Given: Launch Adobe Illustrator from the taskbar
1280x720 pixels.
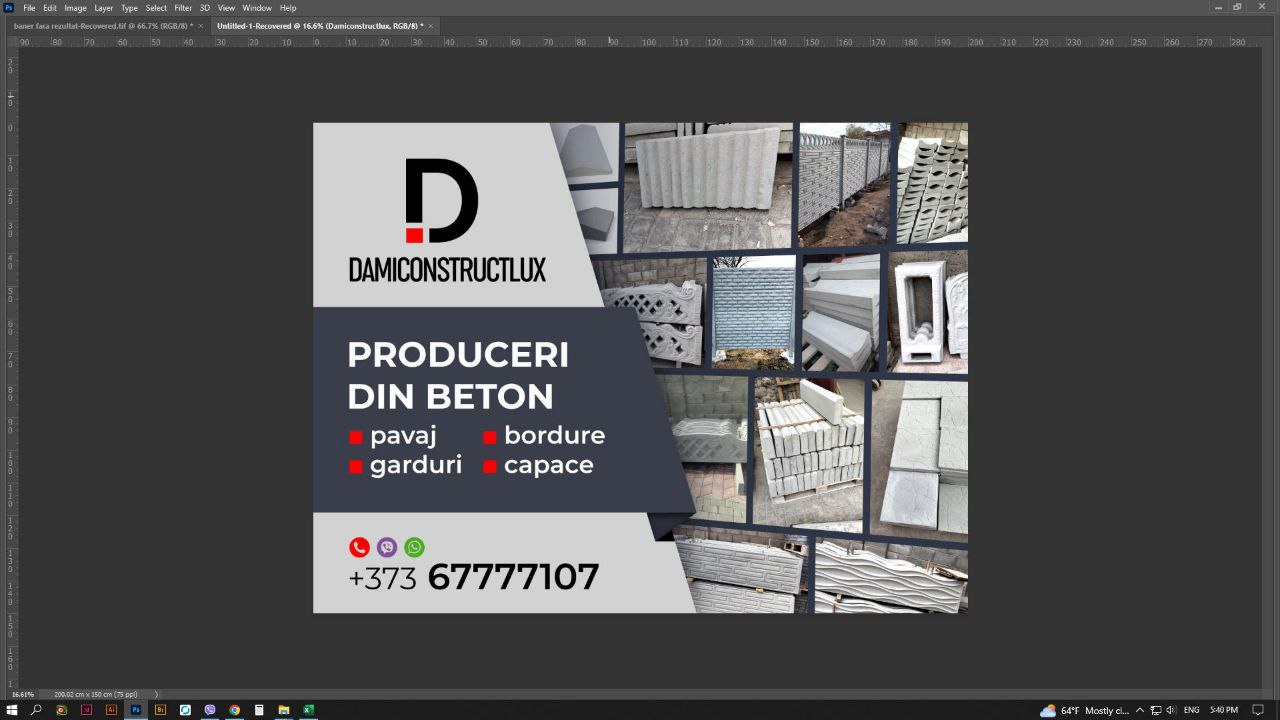Looking at the screenshot, I should coord(111,710).
